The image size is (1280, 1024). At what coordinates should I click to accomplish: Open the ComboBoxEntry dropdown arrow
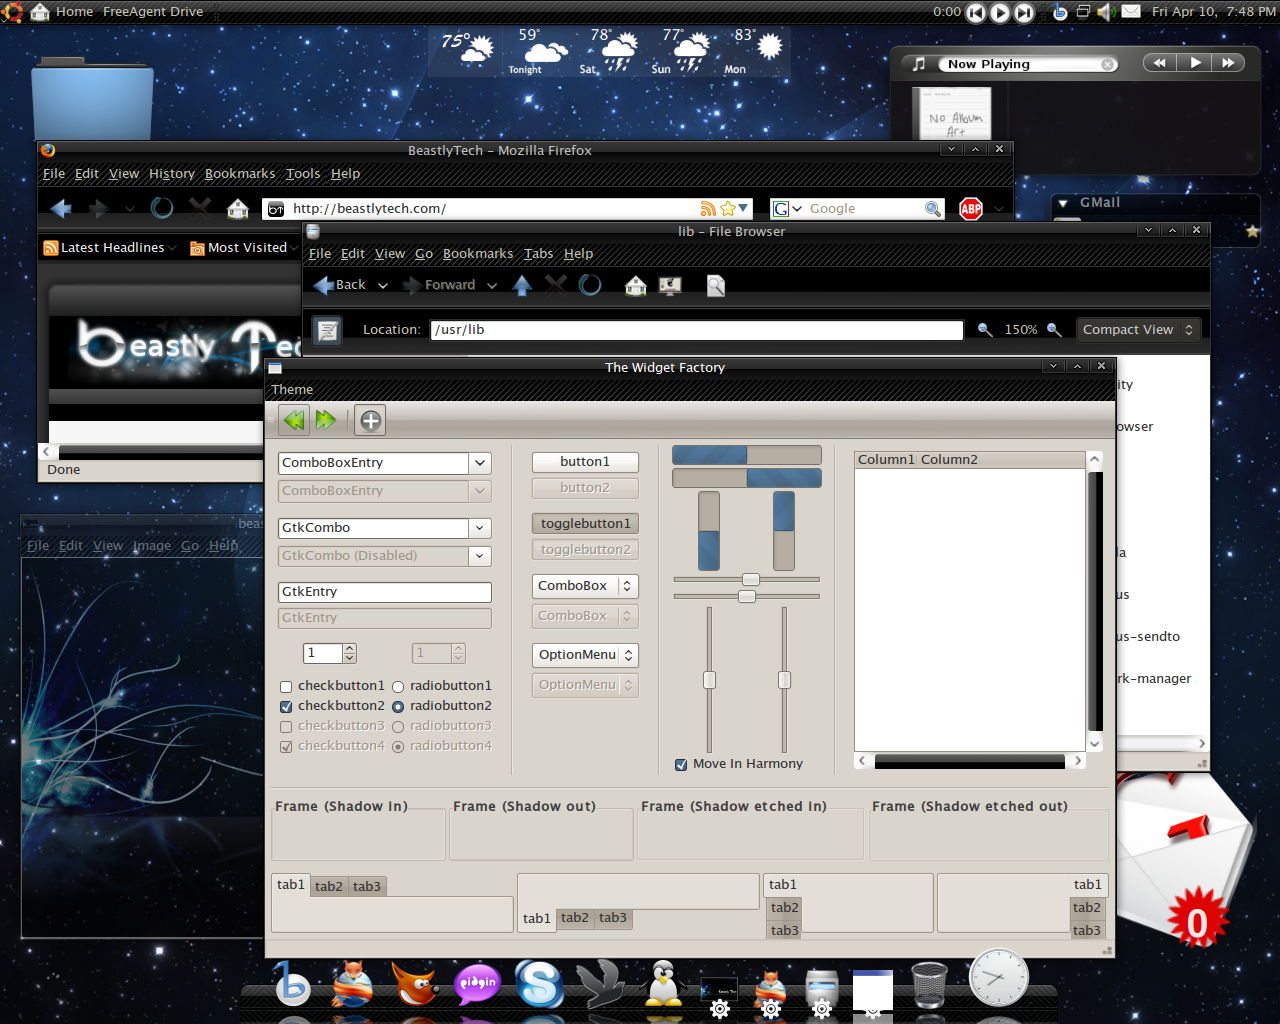click(x=481, y=463)
